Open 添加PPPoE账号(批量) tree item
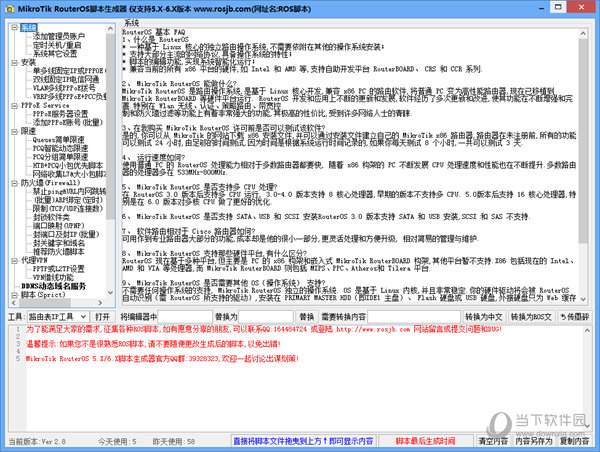Viewport: 600px width, 452px height. coord(68,122)
